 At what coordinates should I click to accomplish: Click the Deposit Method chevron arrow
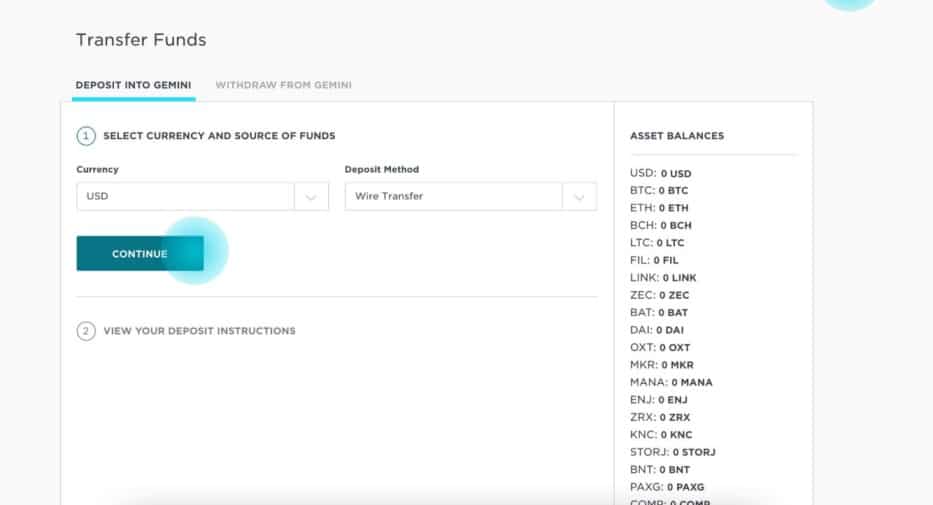point(579,197)
